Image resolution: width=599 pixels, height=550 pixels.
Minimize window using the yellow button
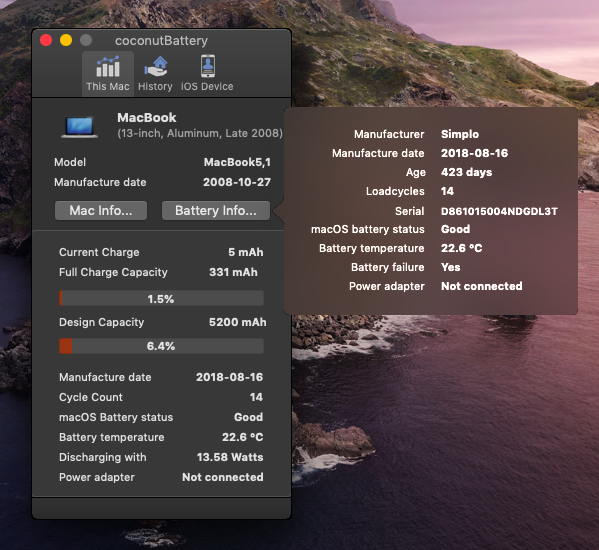pyautogui.click(x=66, y=40)
